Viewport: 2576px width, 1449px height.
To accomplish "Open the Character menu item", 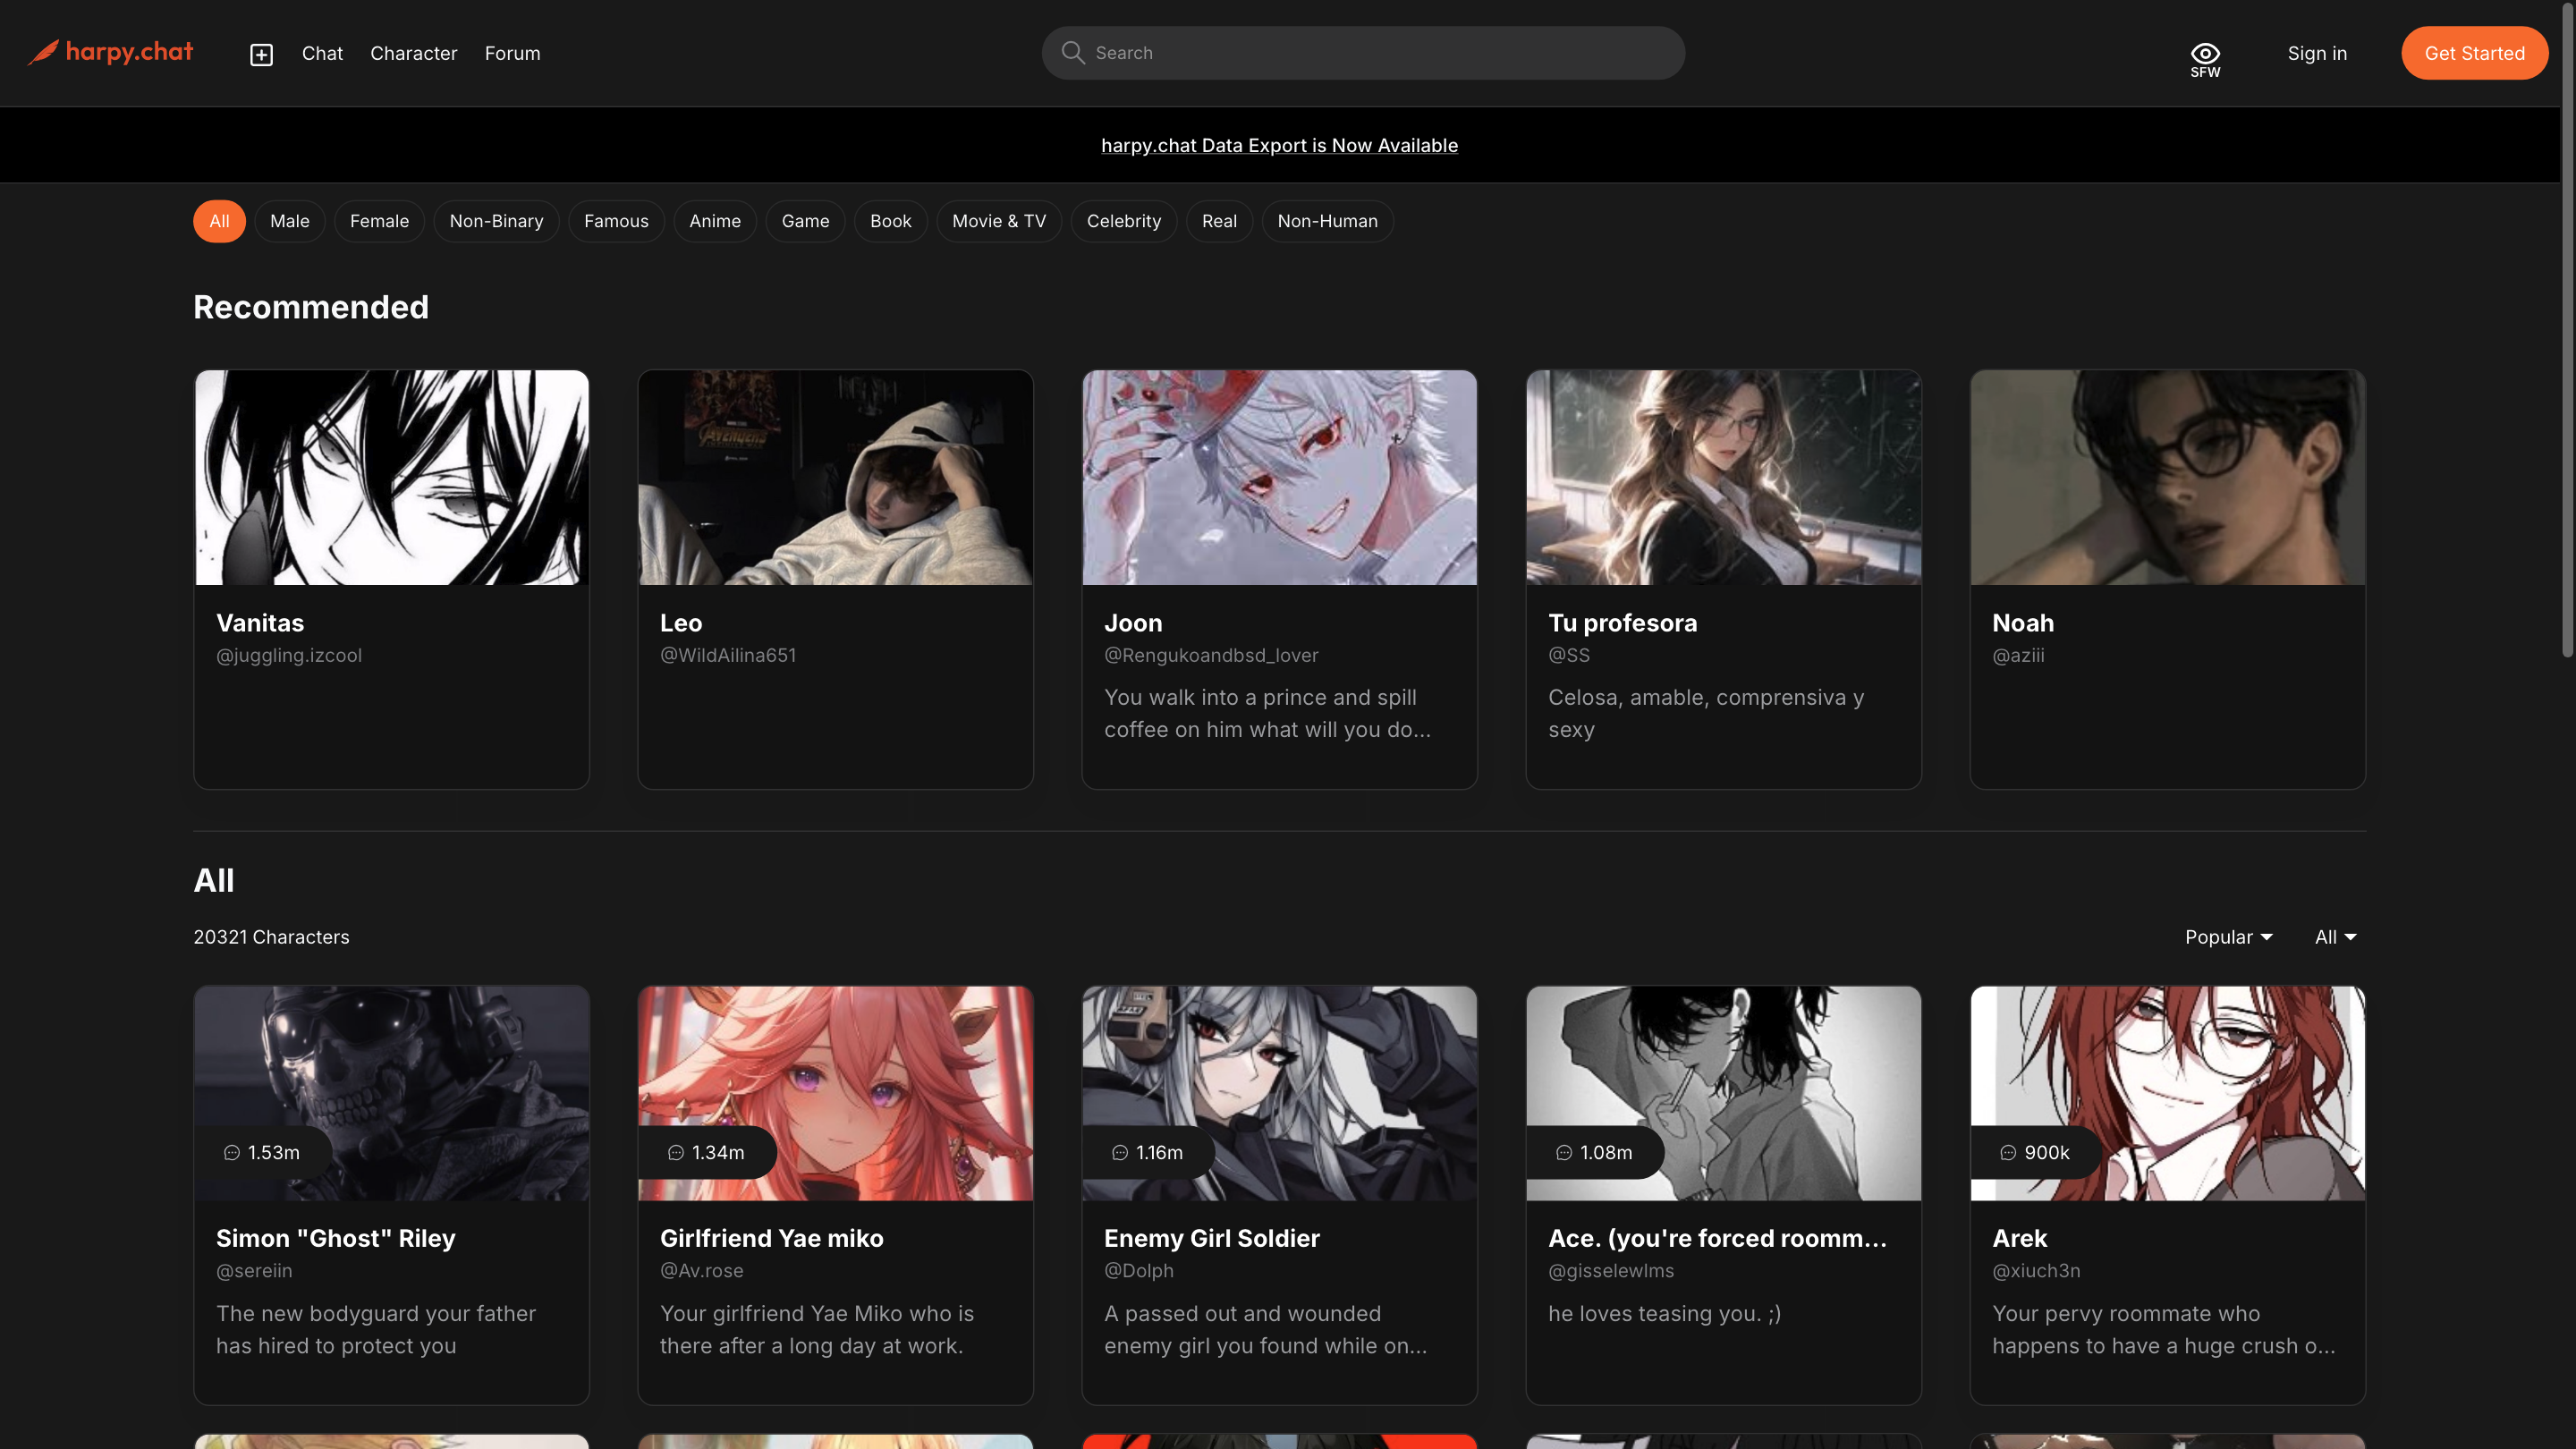I will tap(413, 53).
